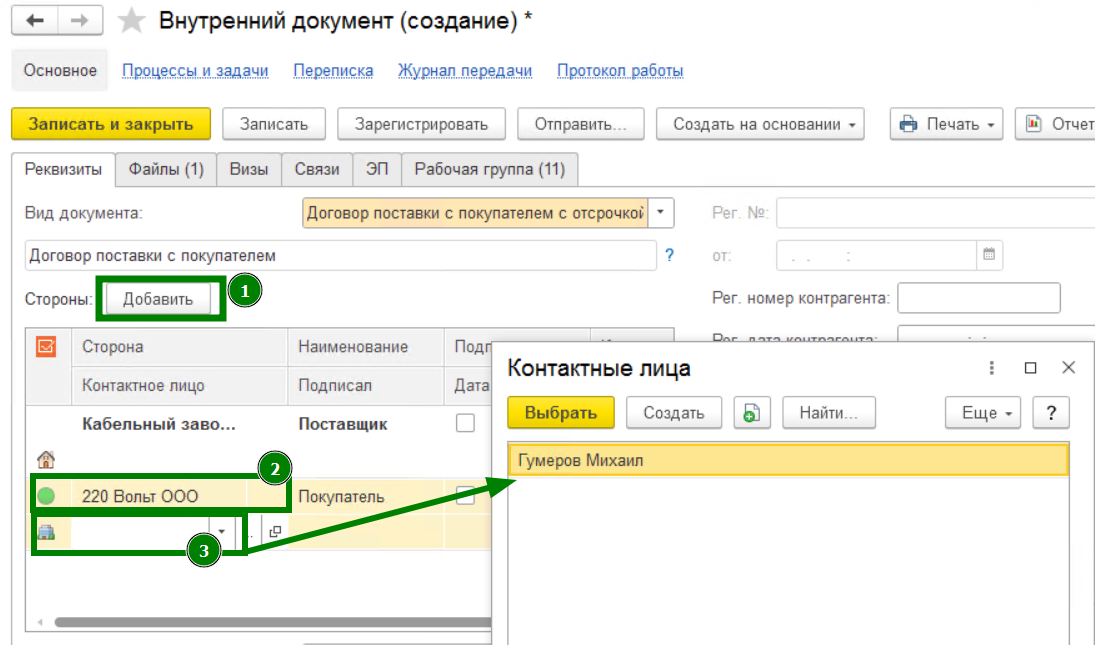Open Журнал передачи link

(465, 71)
